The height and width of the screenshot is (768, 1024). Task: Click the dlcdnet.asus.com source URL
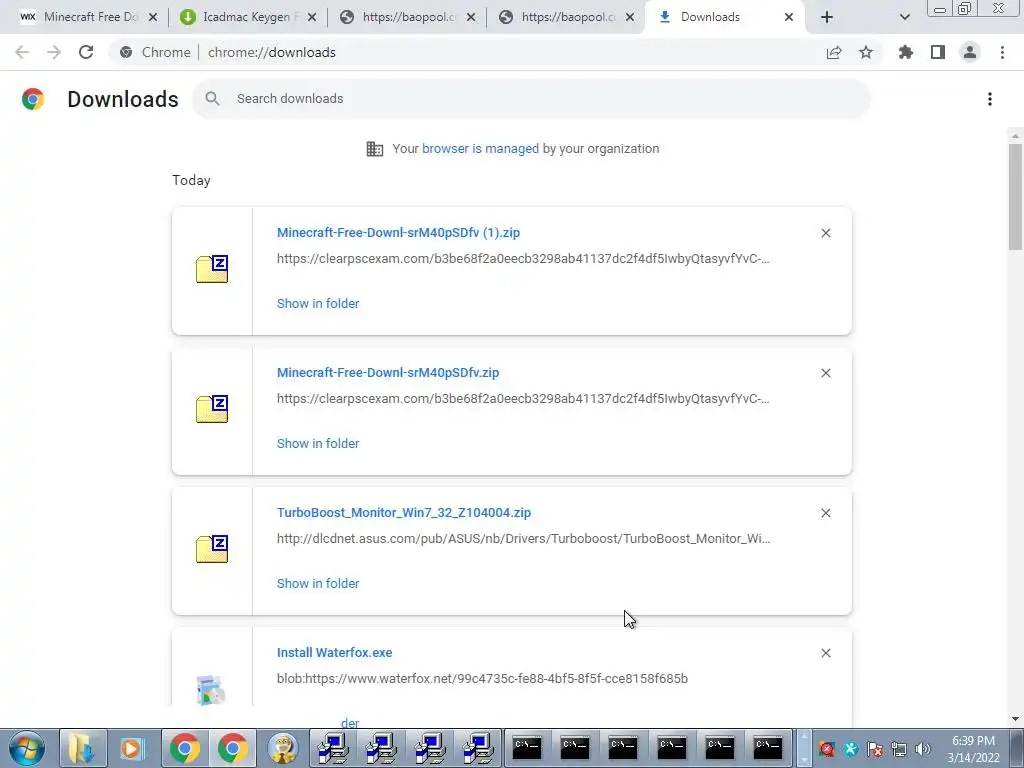coord(523,539)
